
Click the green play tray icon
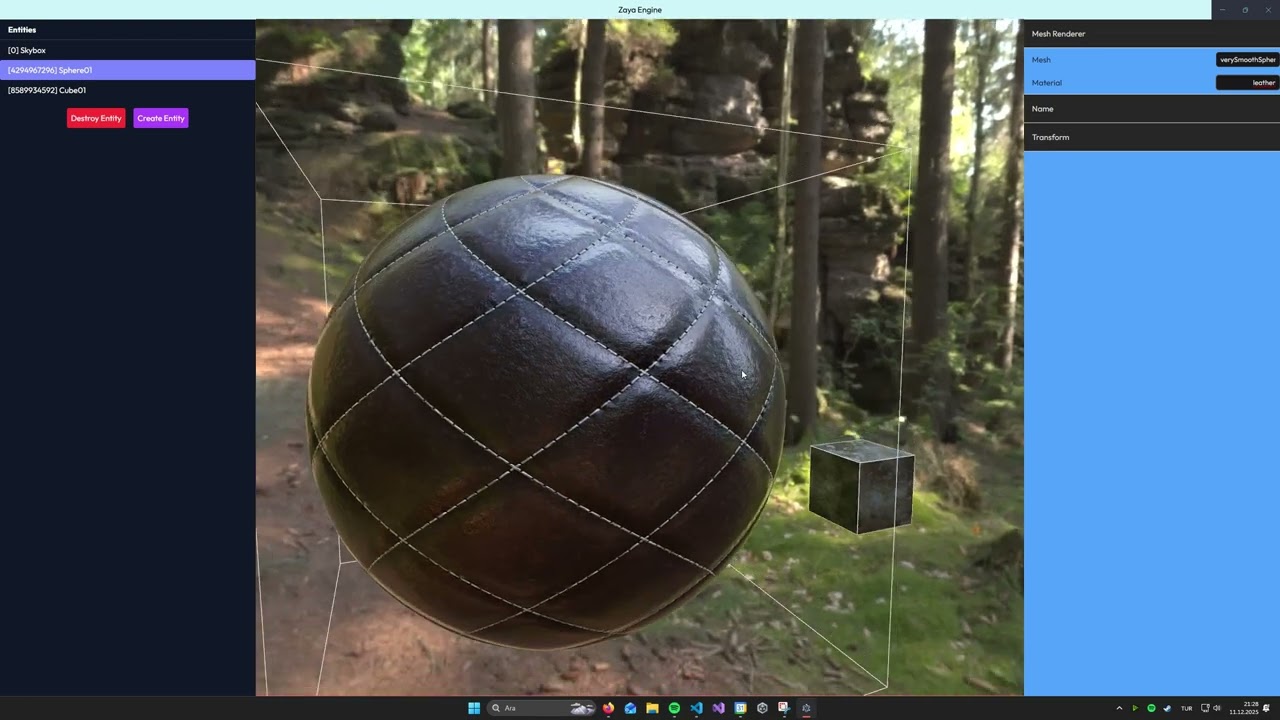[x=1135, y=708]
